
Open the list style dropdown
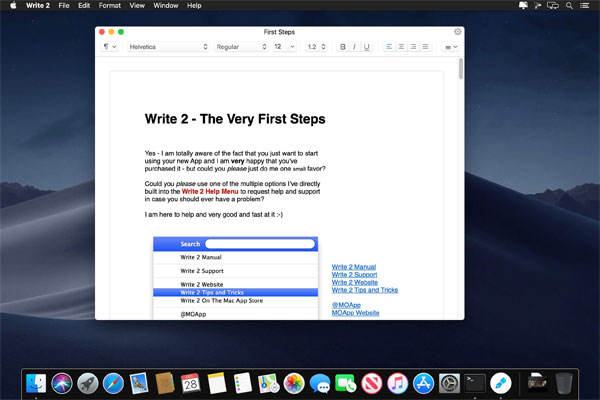[x=451, y=47]
